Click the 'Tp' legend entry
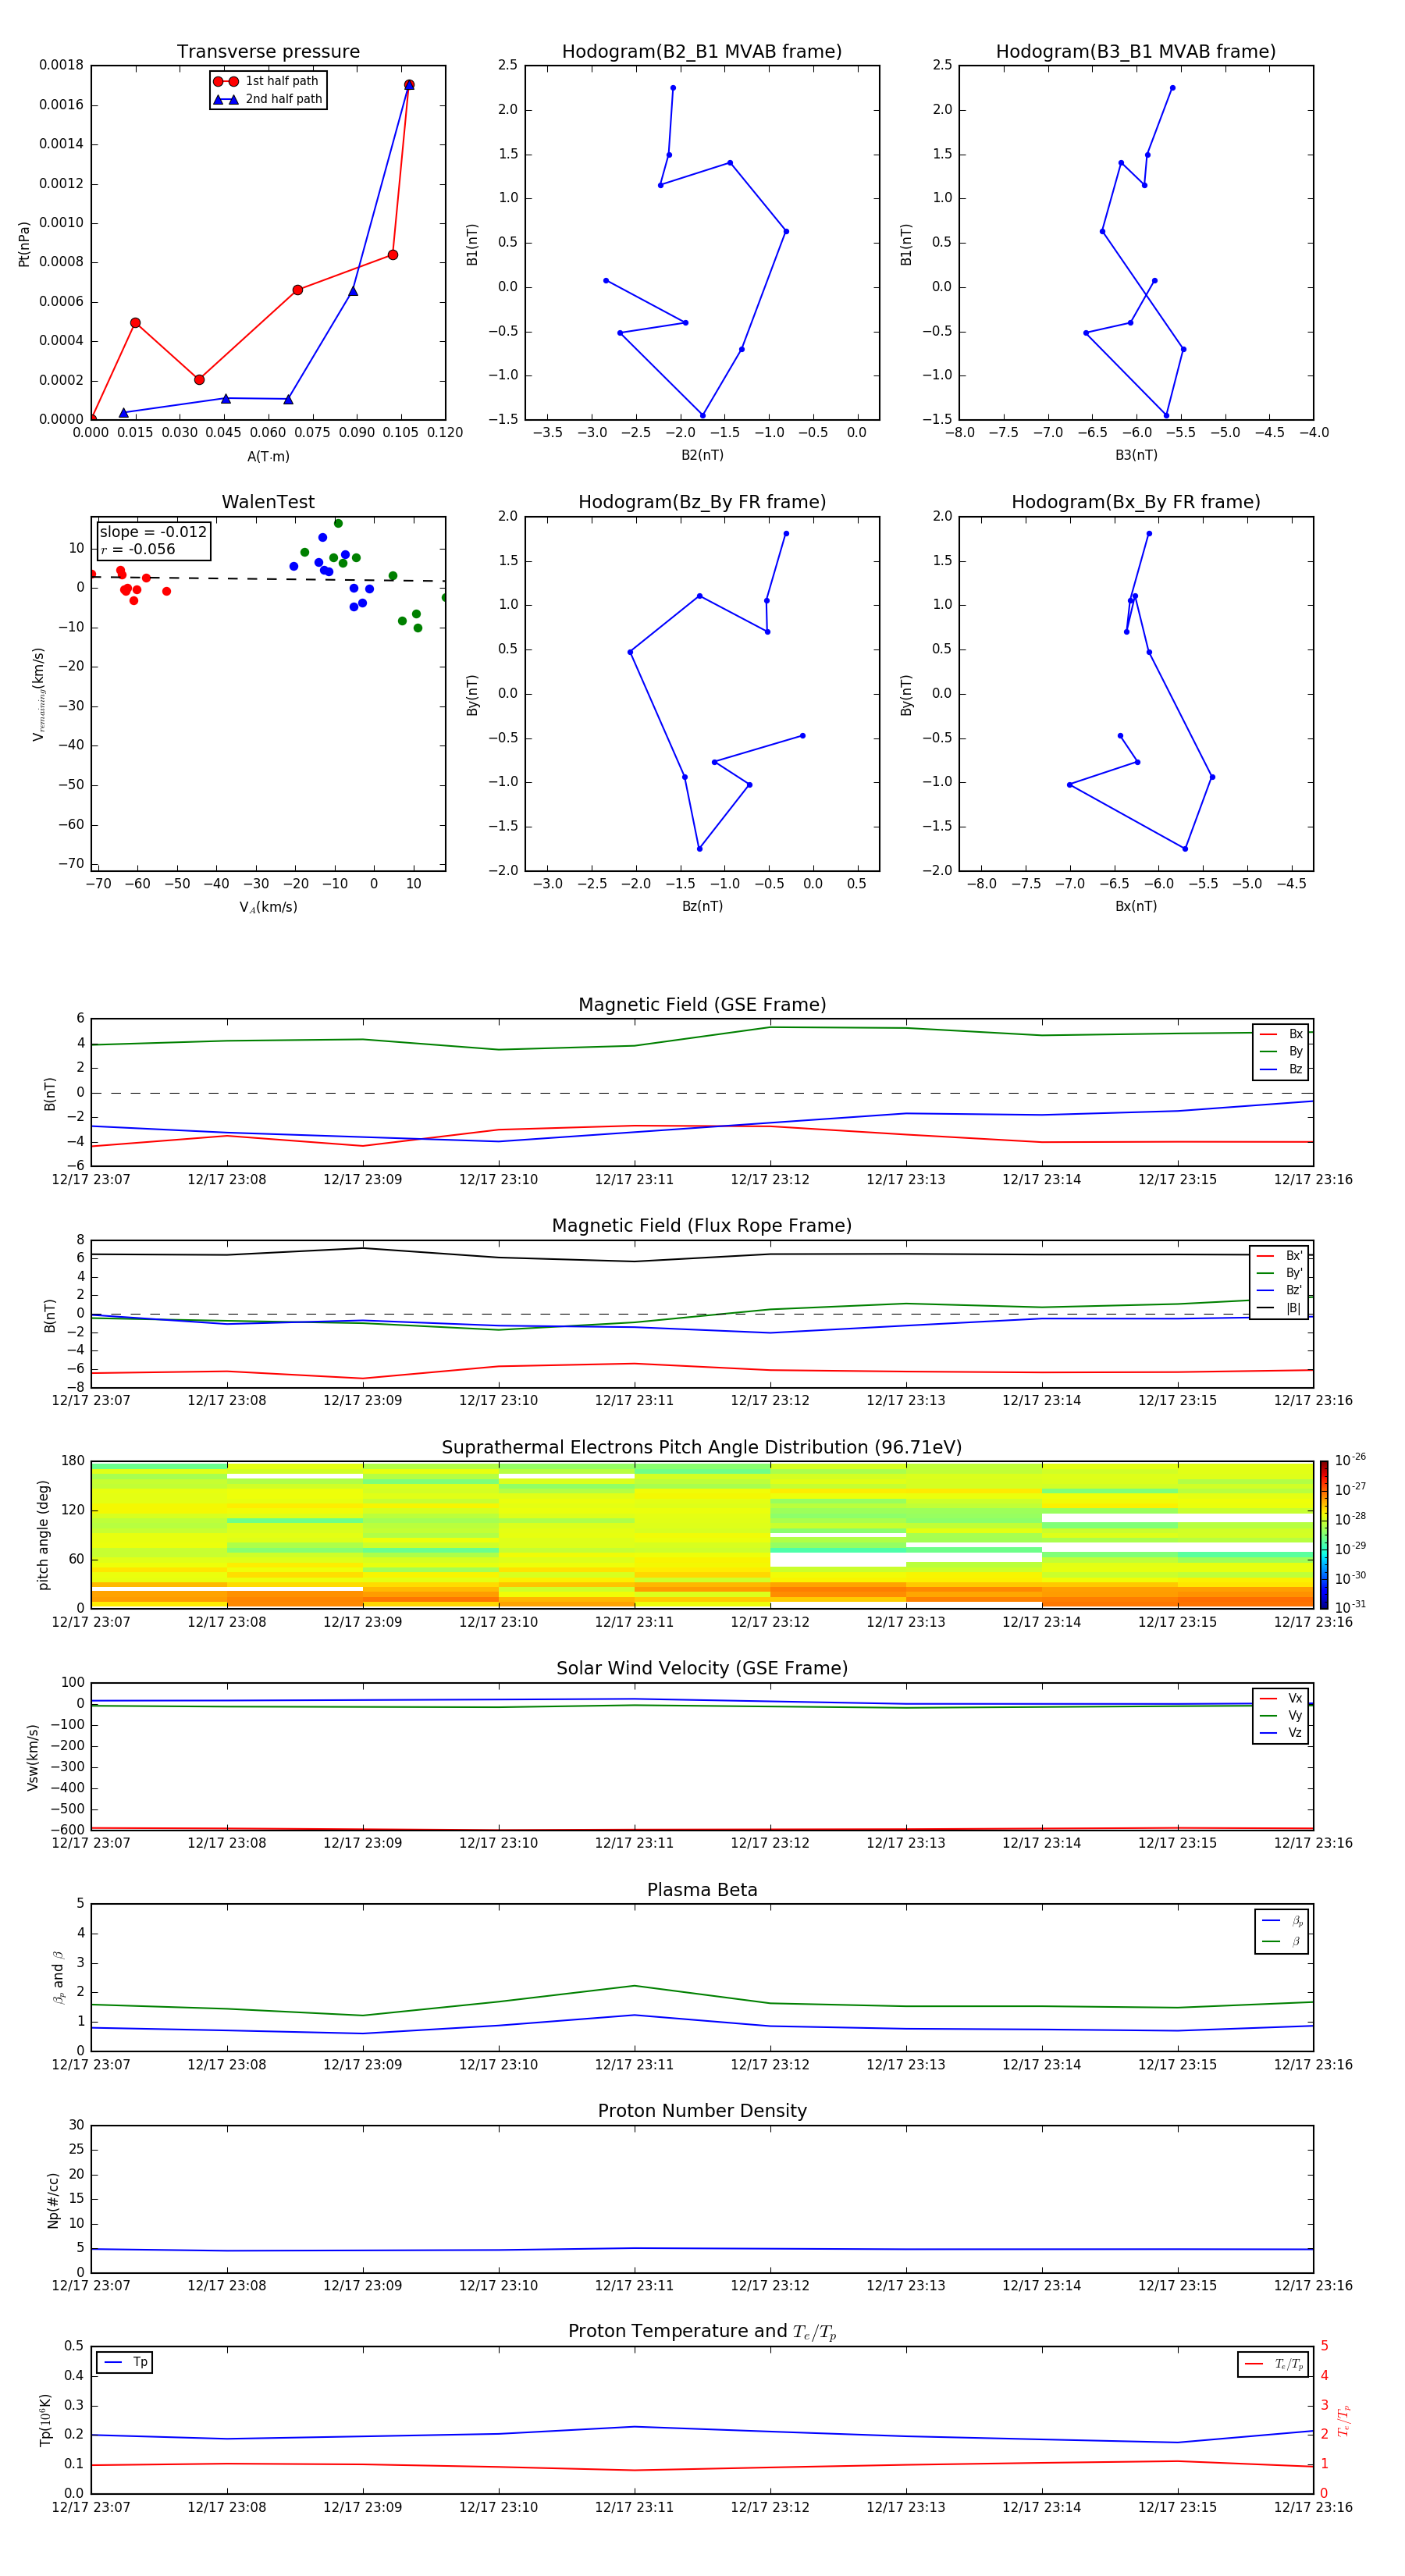This screenshot has height=2576, width=1405. (x=125, y=2362)
